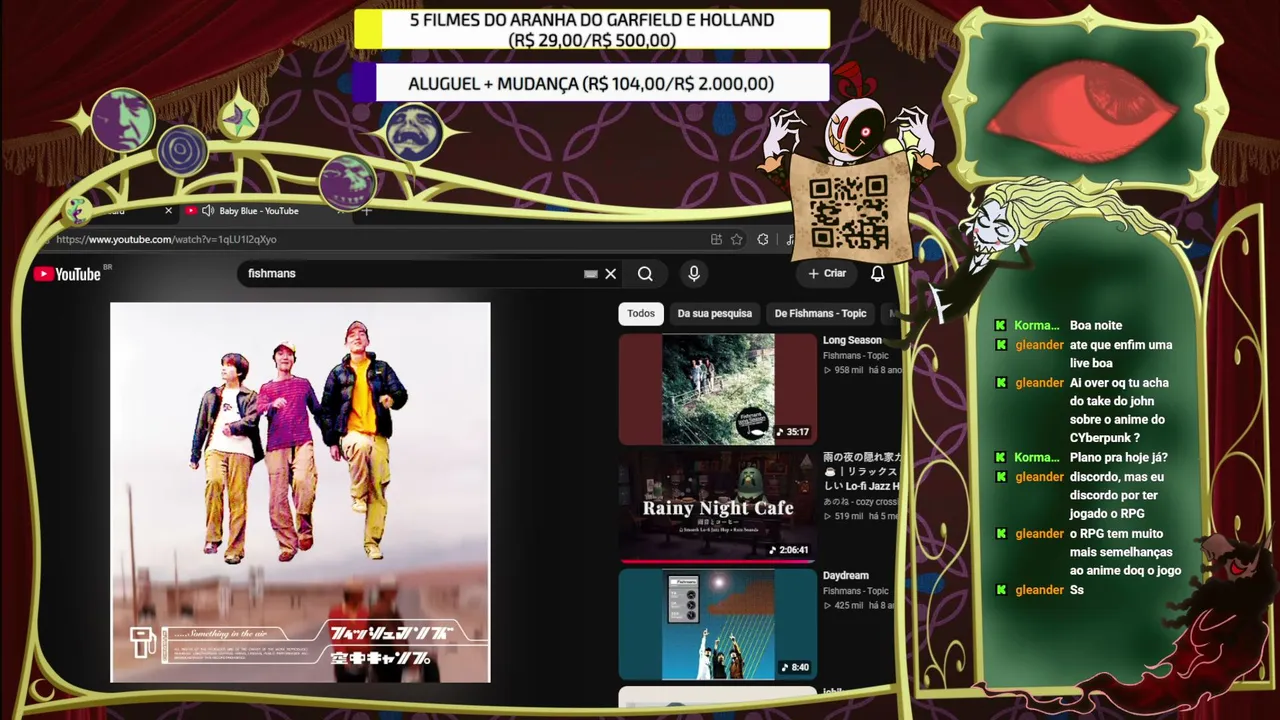Start voice search with the microphone
Viewport: 1280px width, 720px height.
pyautogui.click(x=694, y=274)
